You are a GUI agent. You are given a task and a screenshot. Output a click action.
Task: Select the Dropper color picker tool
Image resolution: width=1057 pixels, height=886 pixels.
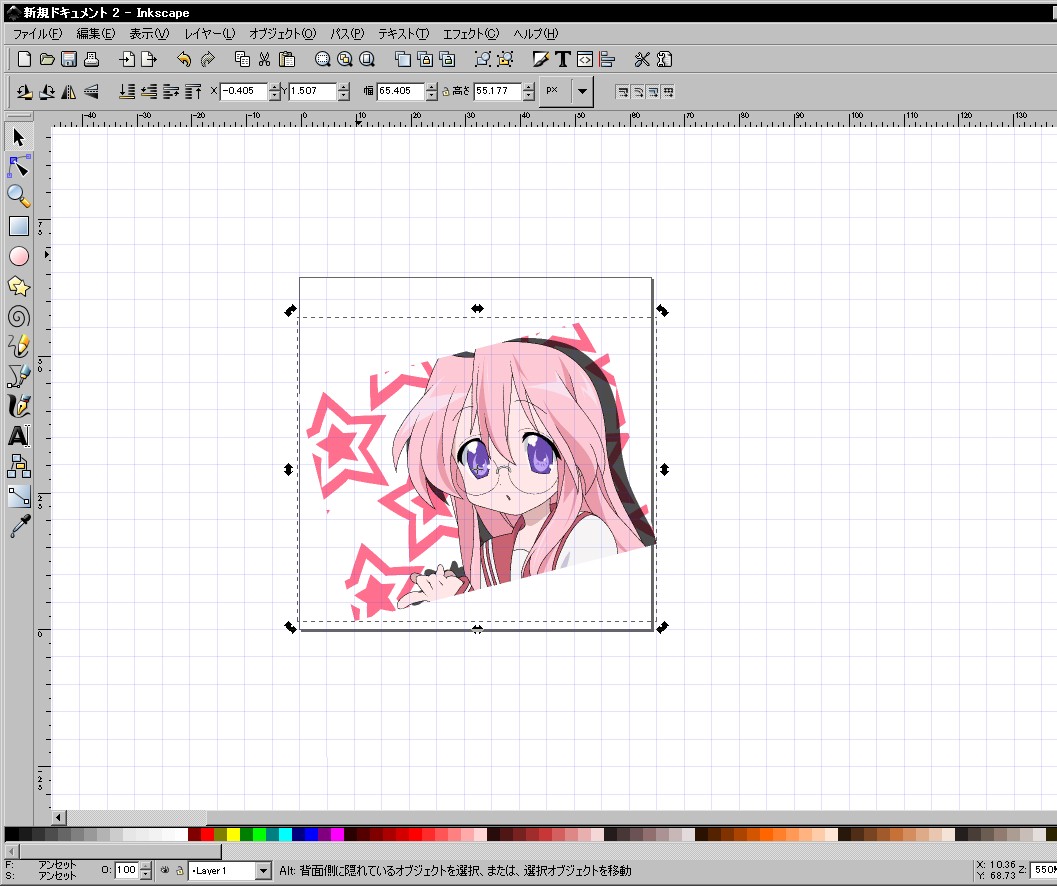point(18,526)
